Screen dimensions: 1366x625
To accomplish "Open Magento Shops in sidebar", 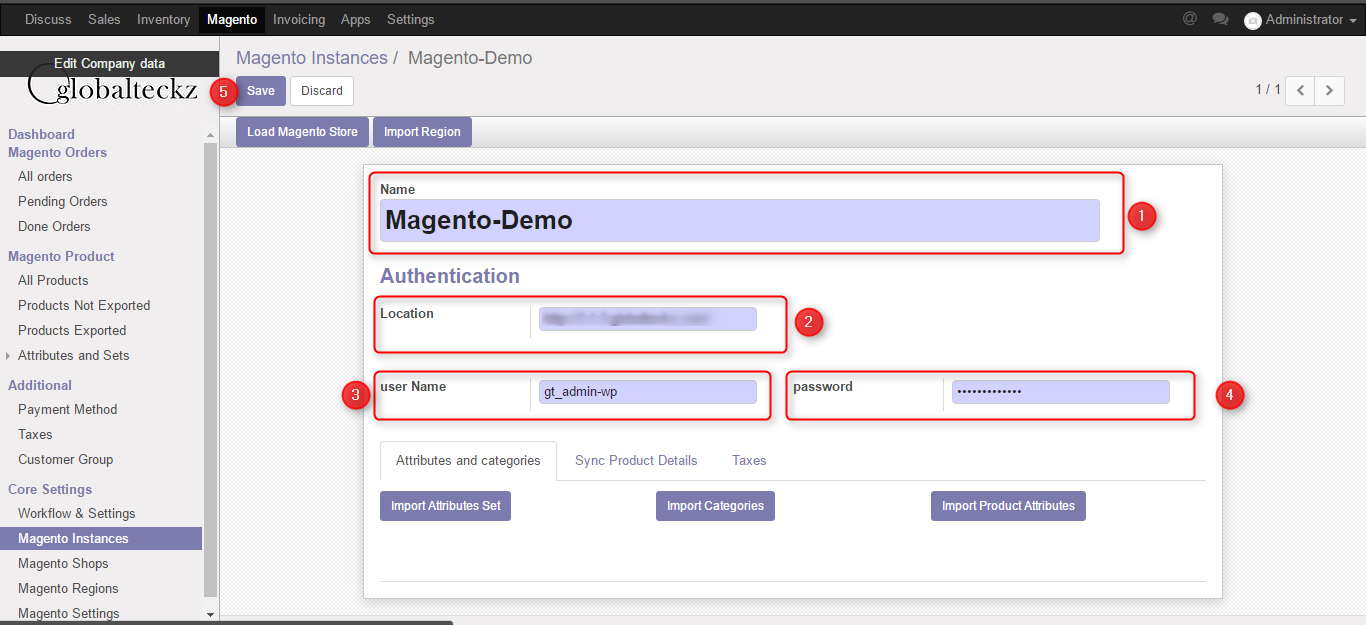I will pos(63,564).
